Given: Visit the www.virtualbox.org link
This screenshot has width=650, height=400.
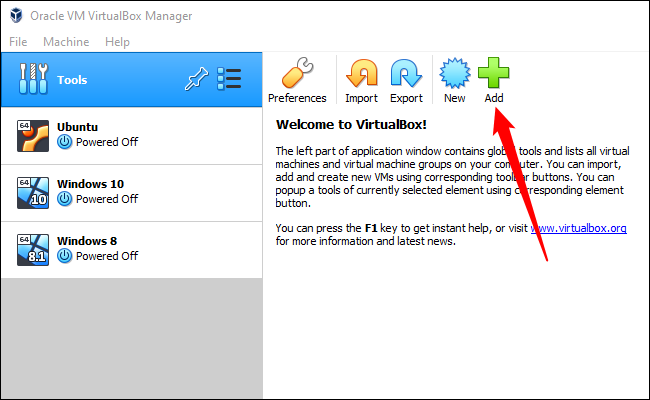Looking at the screenshot, I should 579,228.
